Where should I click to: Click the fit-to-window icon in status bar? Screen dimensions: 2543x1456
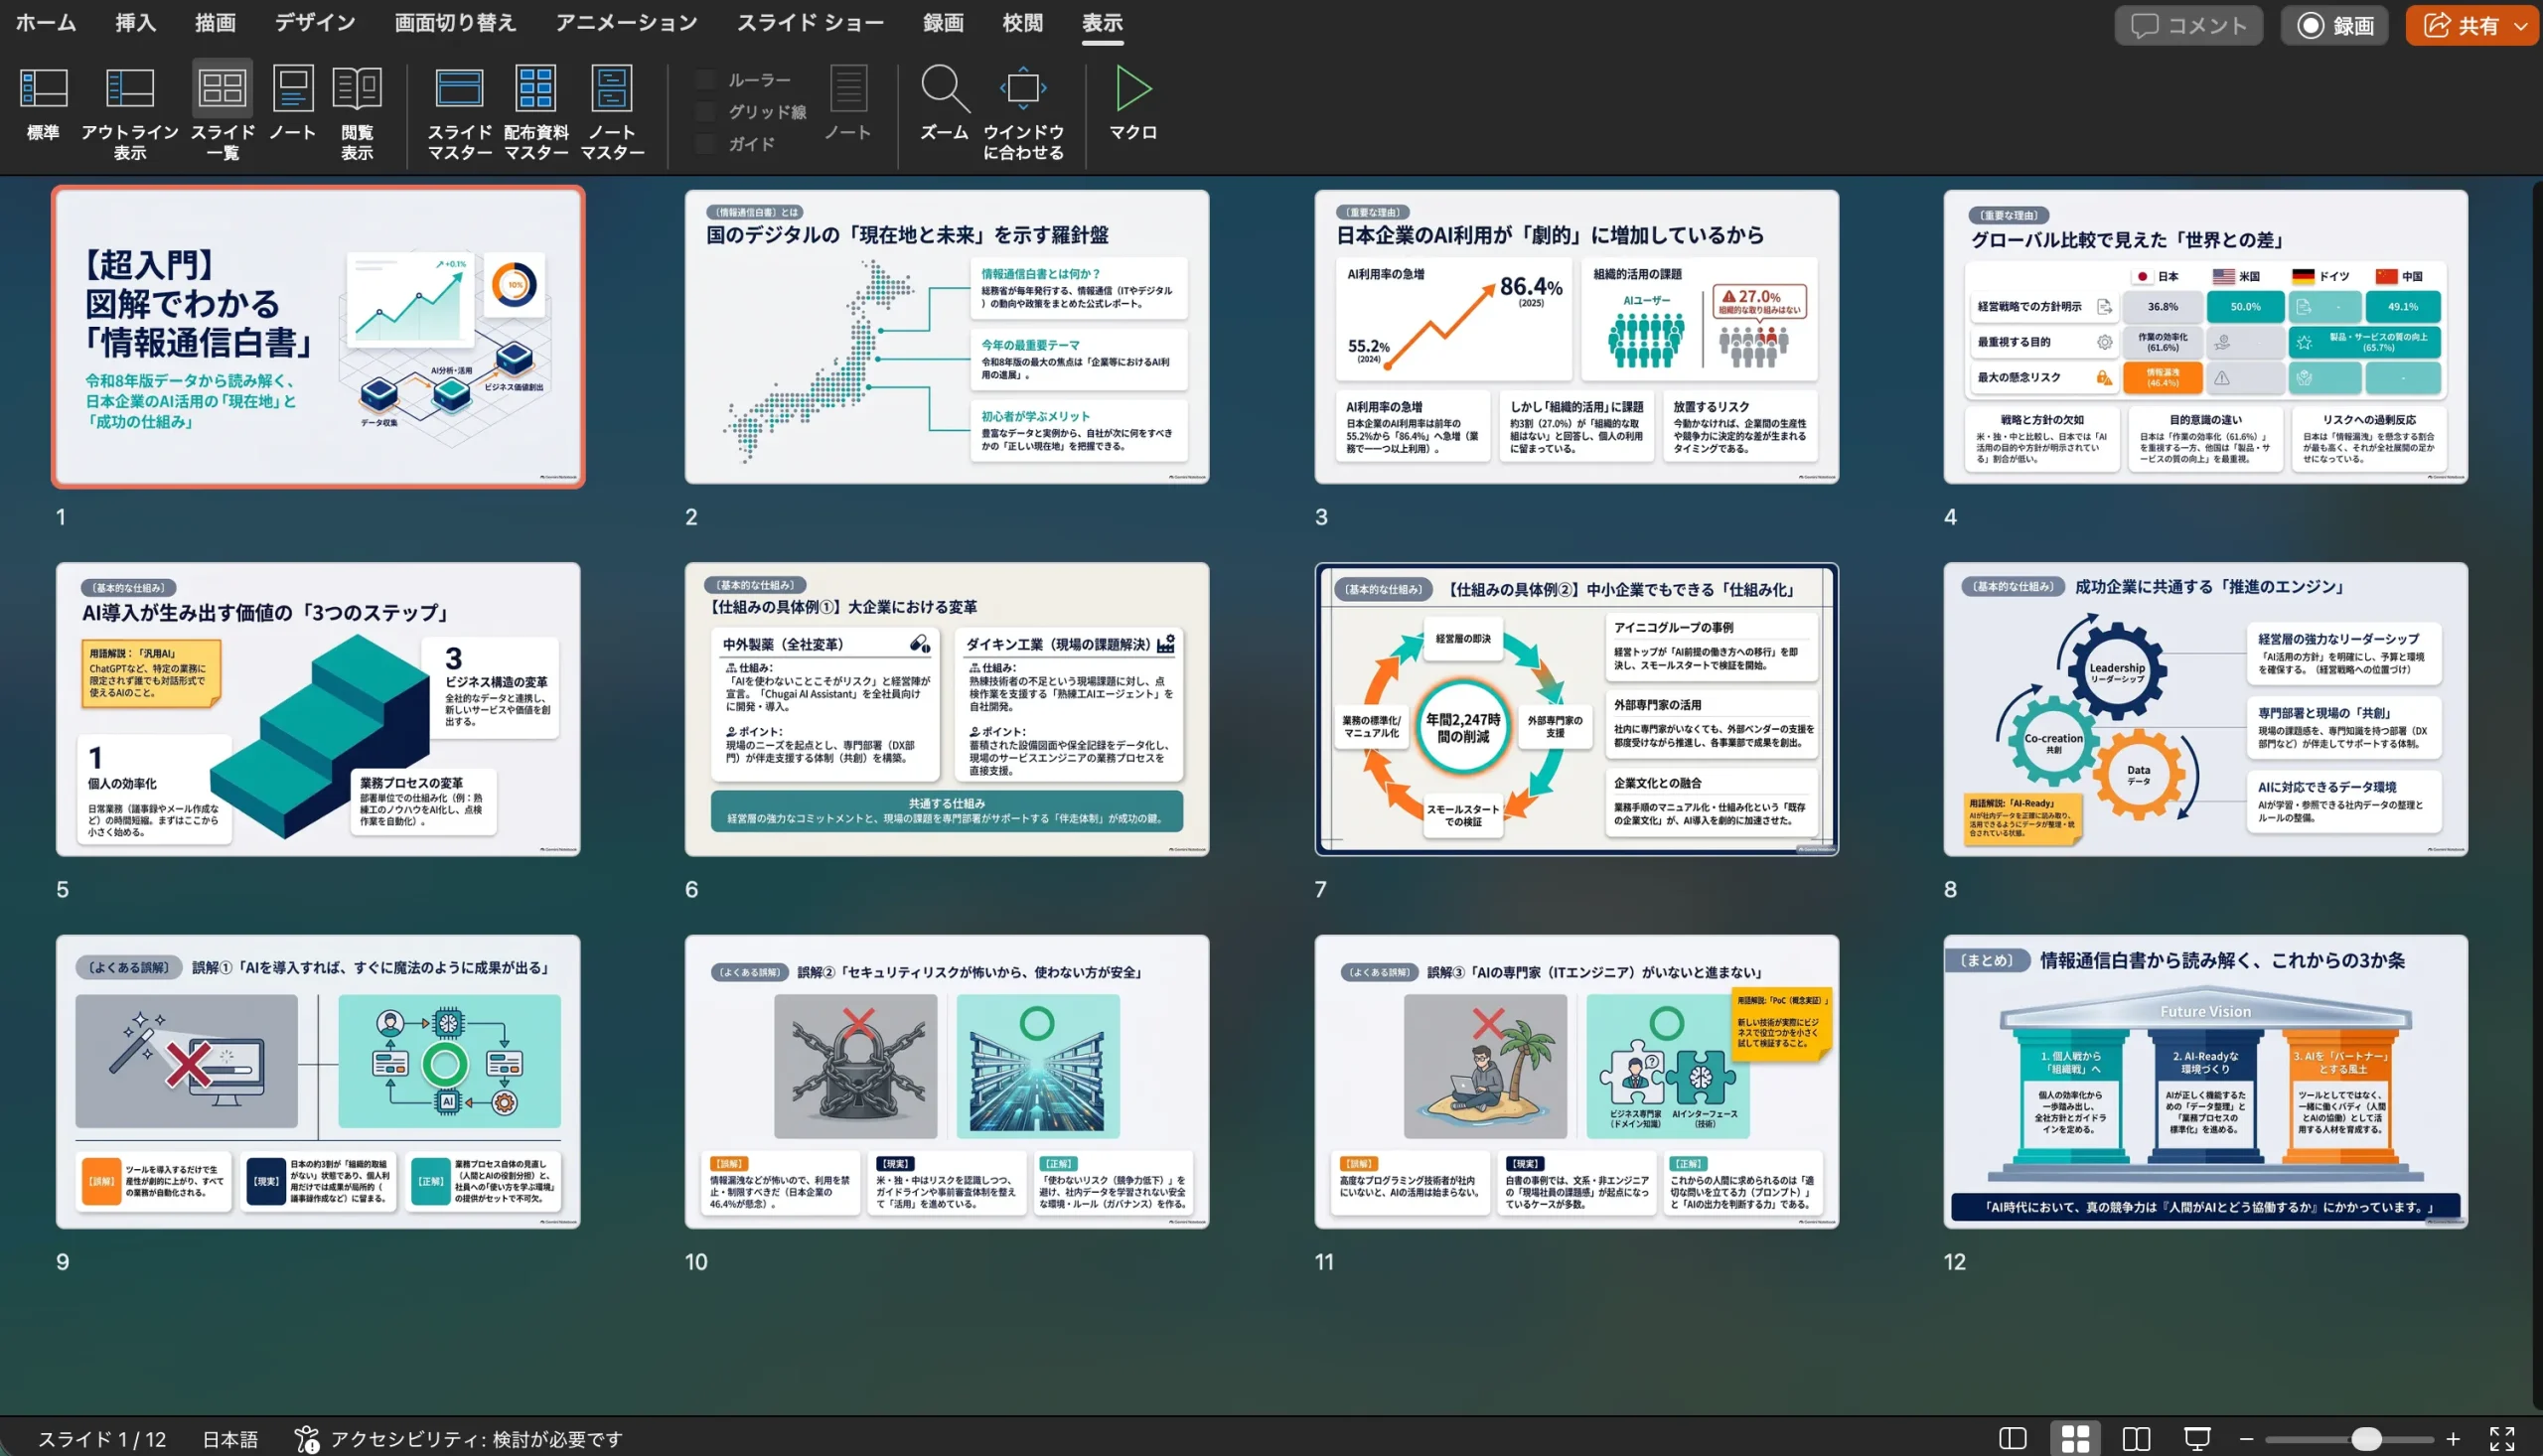pyautogui.click(x=2502, y=1439)
